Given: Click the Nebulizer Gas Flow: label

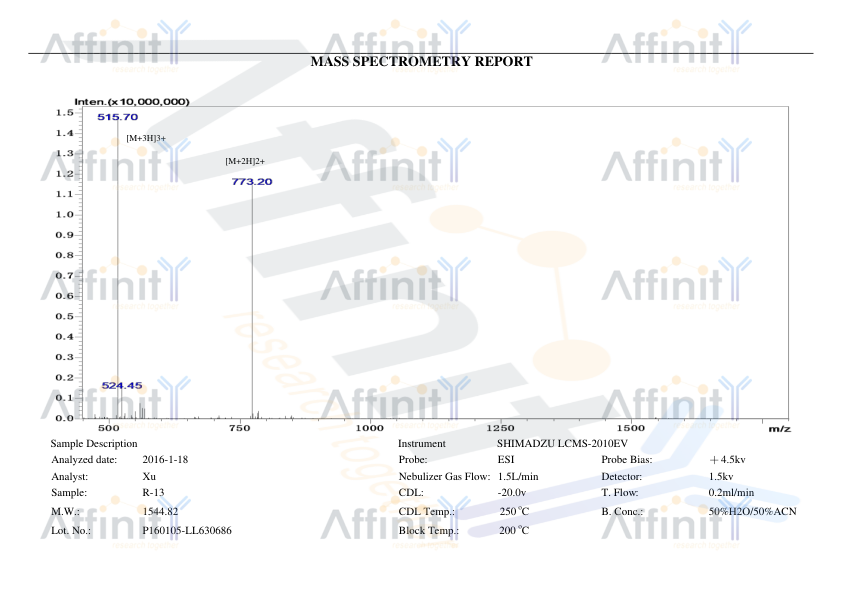Looking at the screenshot, I should (445, 477).
